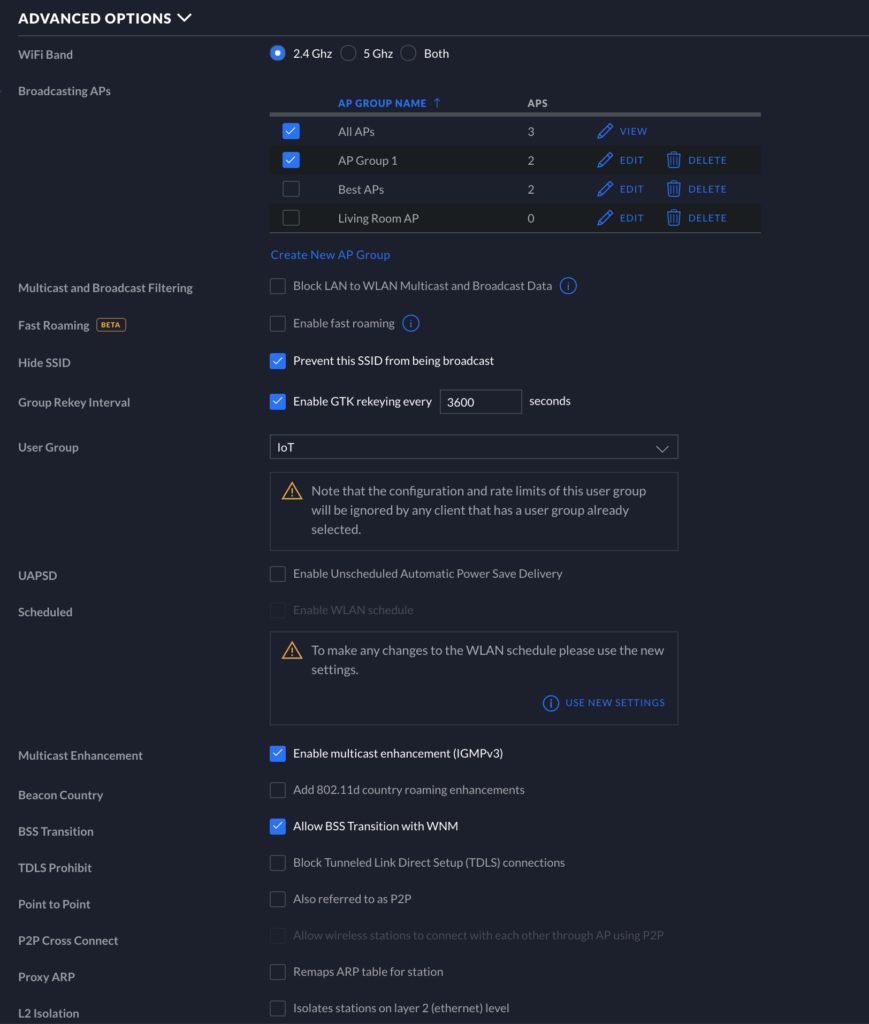The image size is (869, 1024).
Task: Click the GTK rekeying seconds field
Action: click(x=481, y=402)
